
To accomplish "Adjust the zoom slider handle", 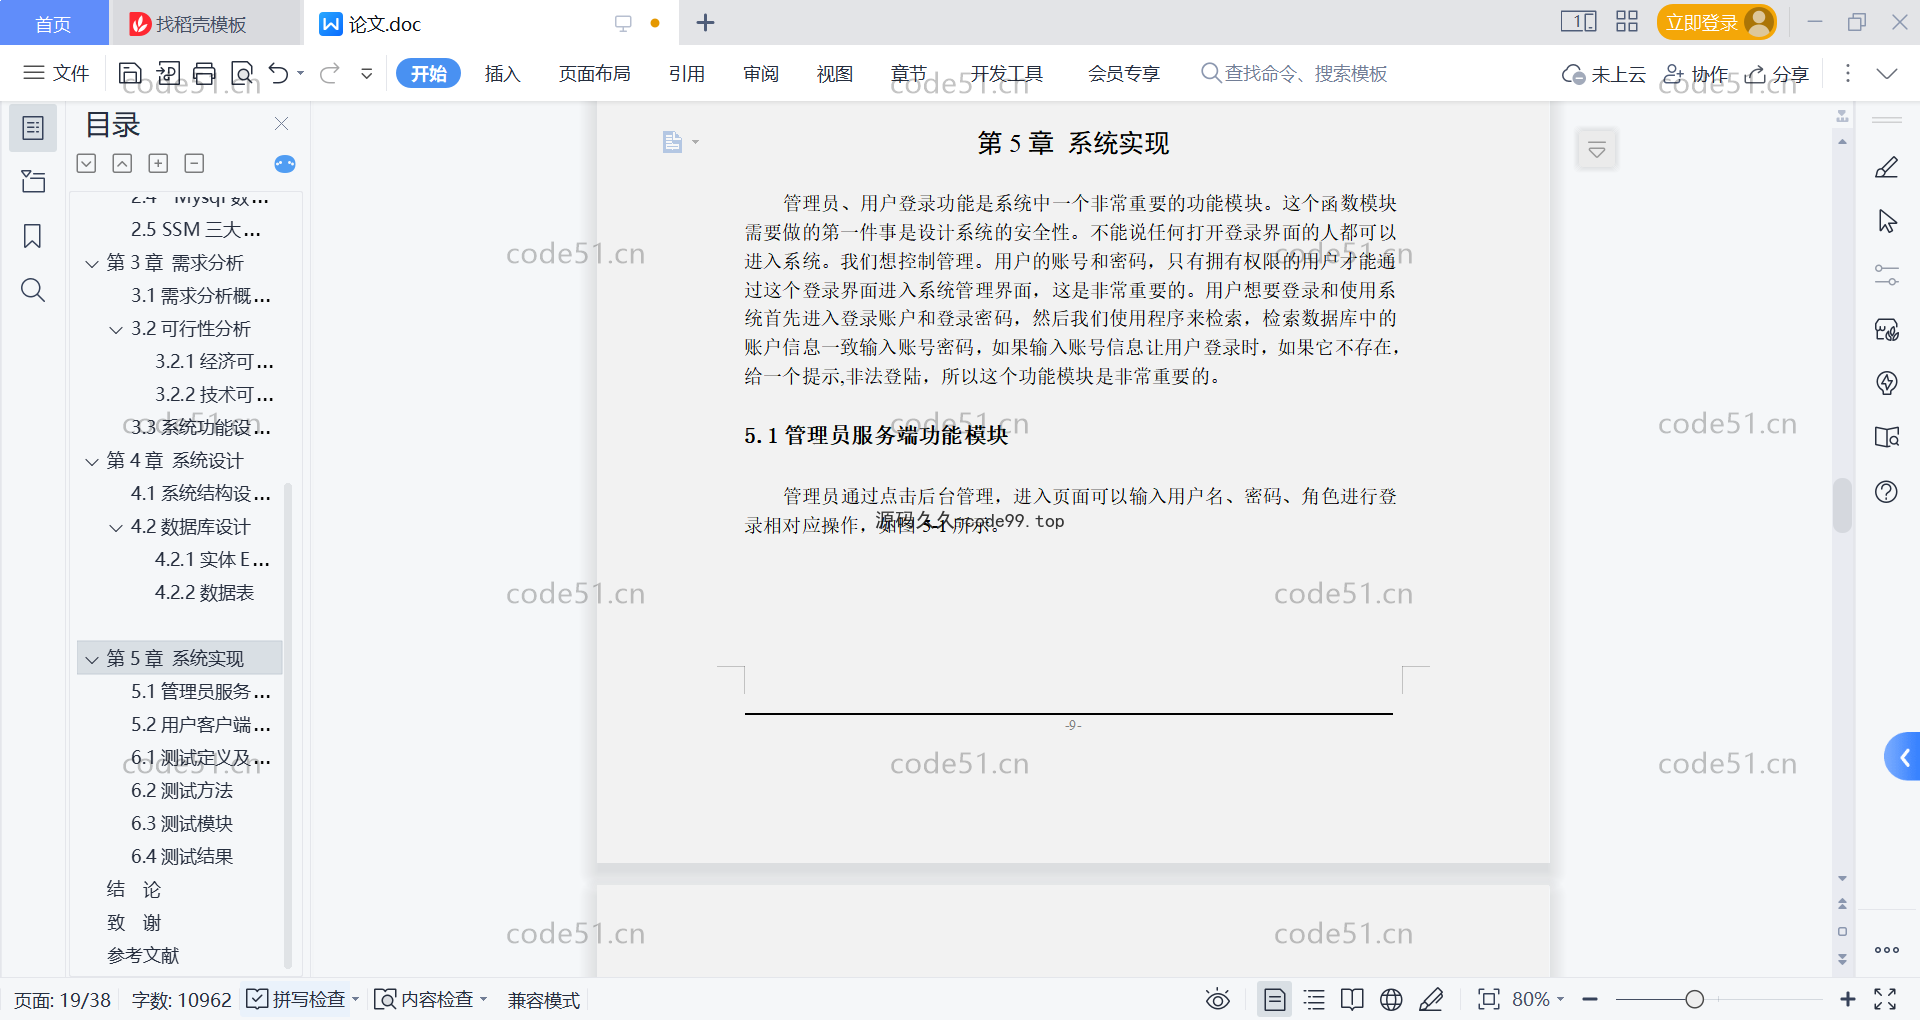I will coord(1694,1000).
